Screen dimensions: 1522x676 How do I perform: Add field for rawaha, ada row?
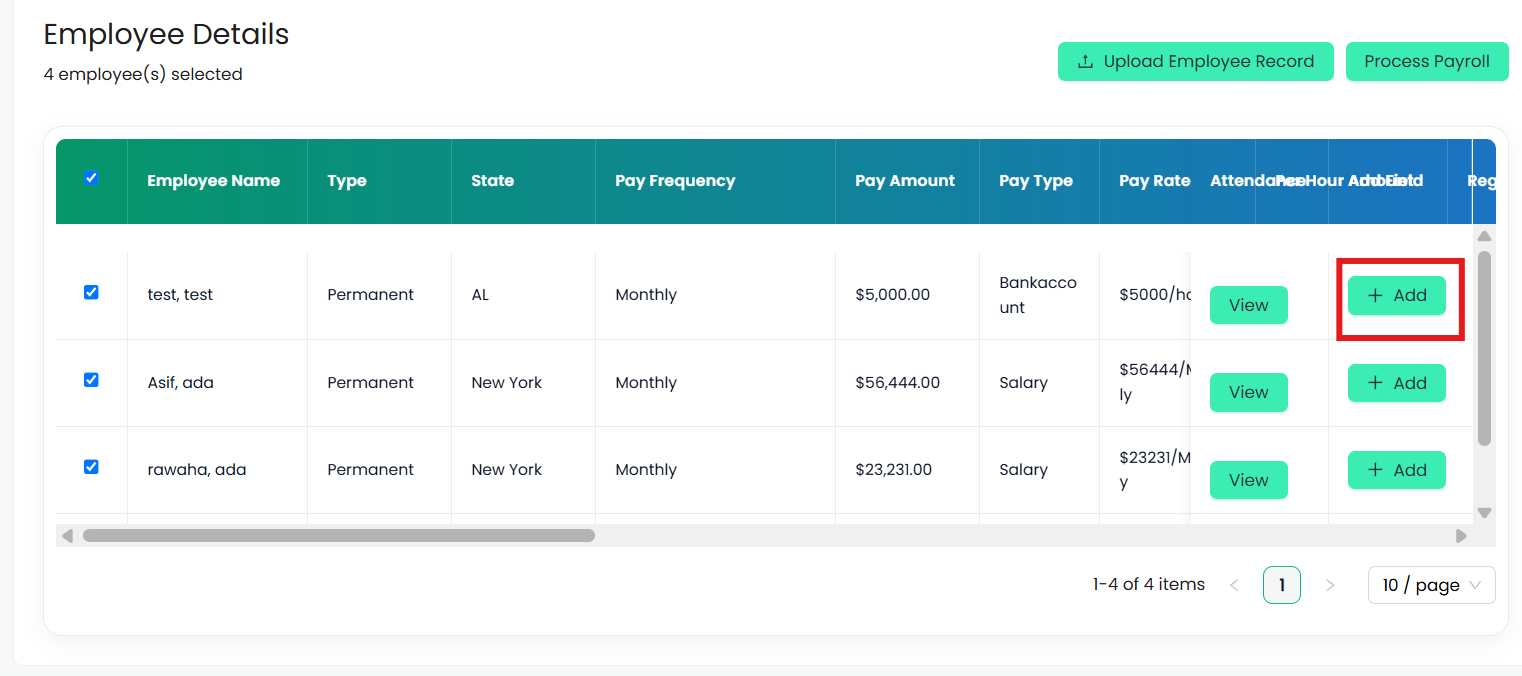coord(1397,470)
